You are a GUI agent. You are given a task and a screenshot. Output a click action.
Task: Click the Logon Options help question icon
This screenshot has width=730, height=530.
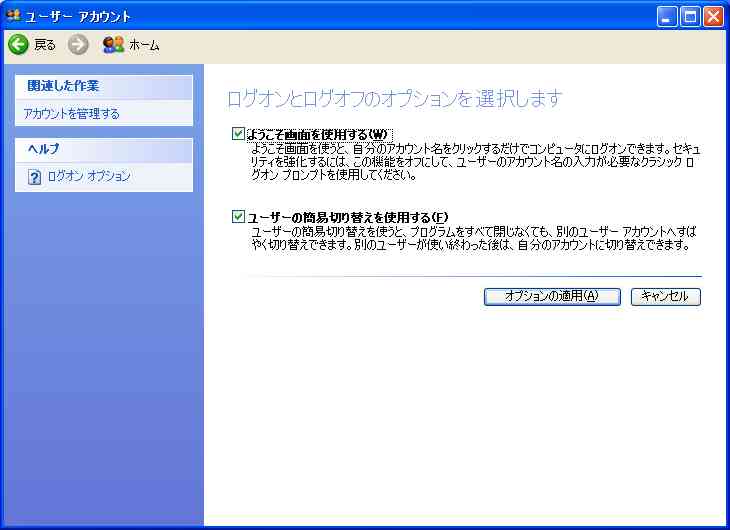tap(34, 177)
